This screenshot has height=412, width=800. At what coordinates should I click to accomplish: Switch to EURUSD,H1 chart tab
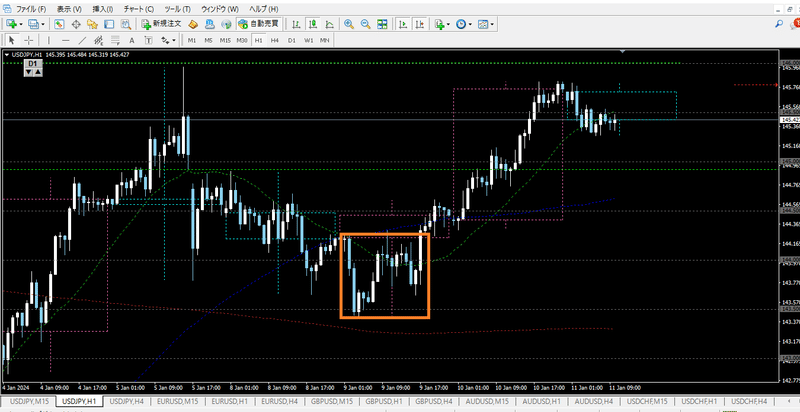(x=230, y=401)
